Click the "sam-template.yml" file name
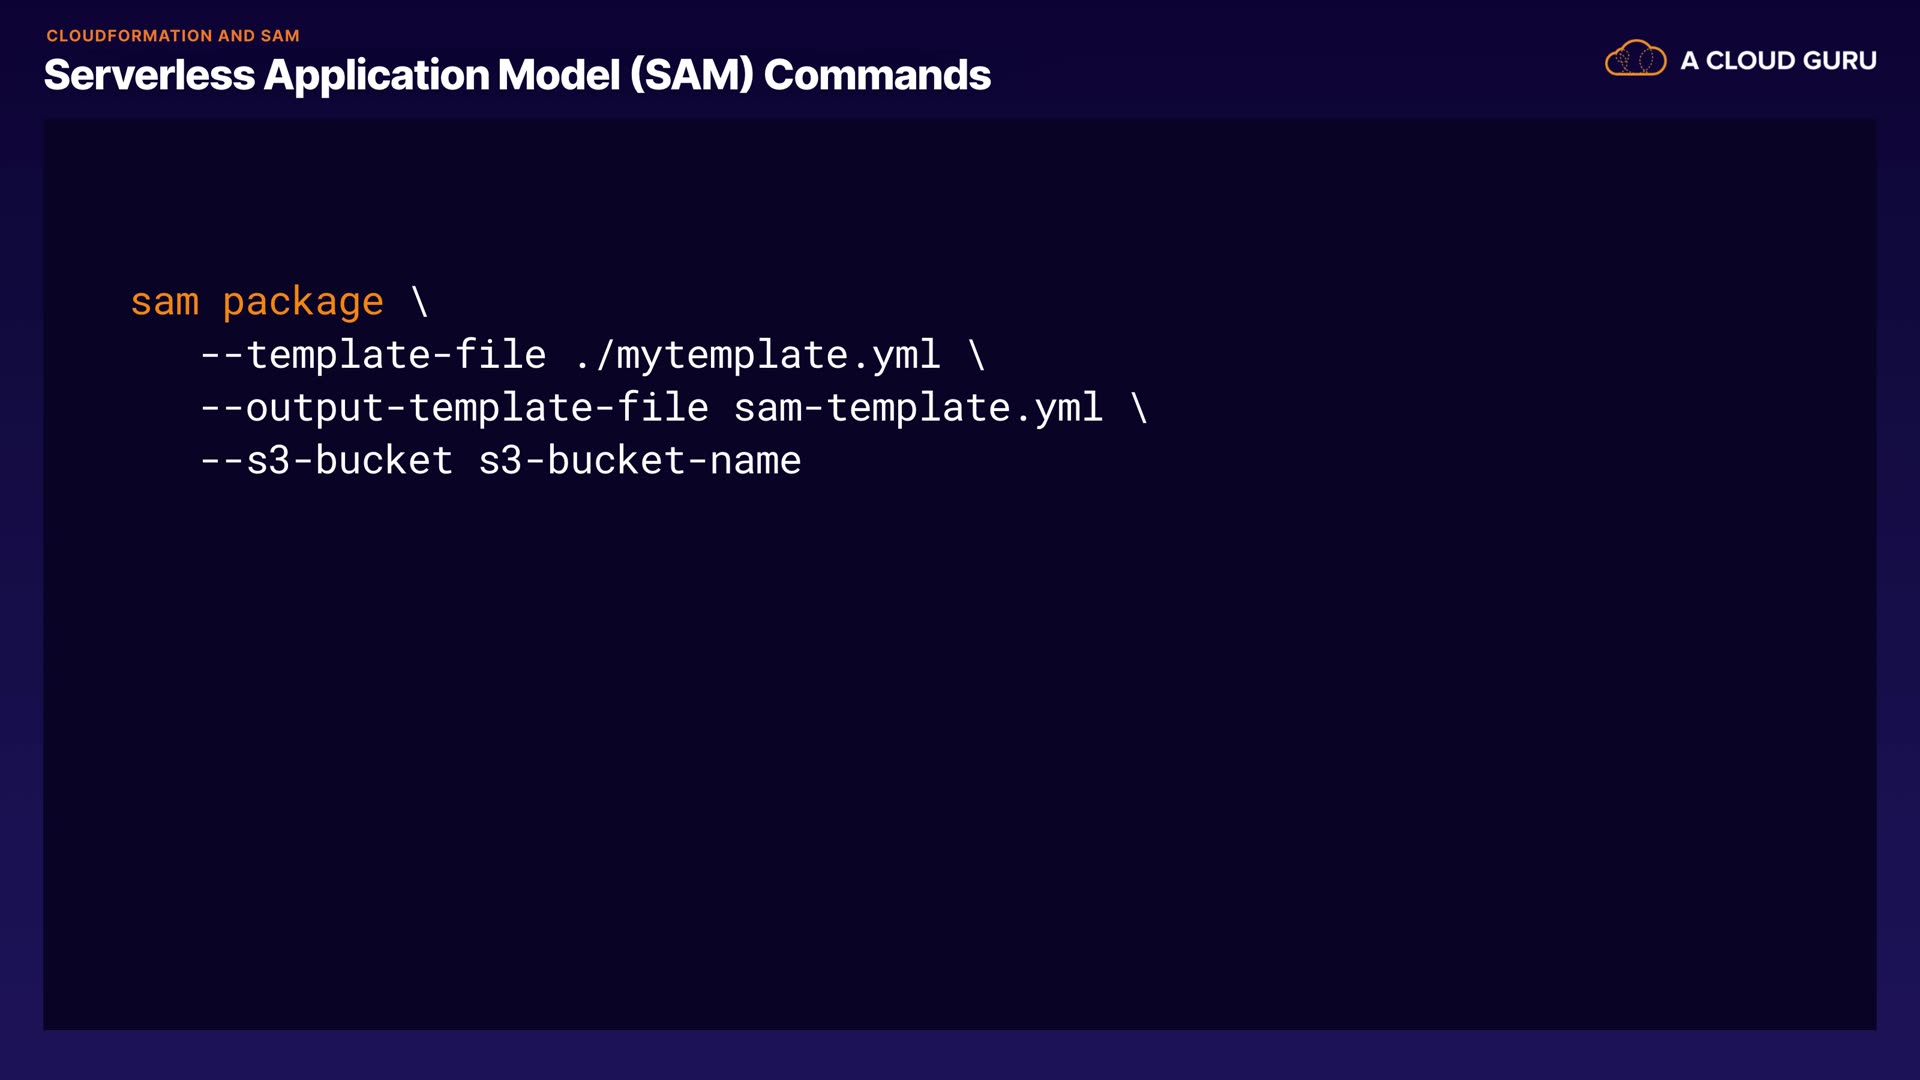Viewport: 1920px width, 1080px height. 918,408
